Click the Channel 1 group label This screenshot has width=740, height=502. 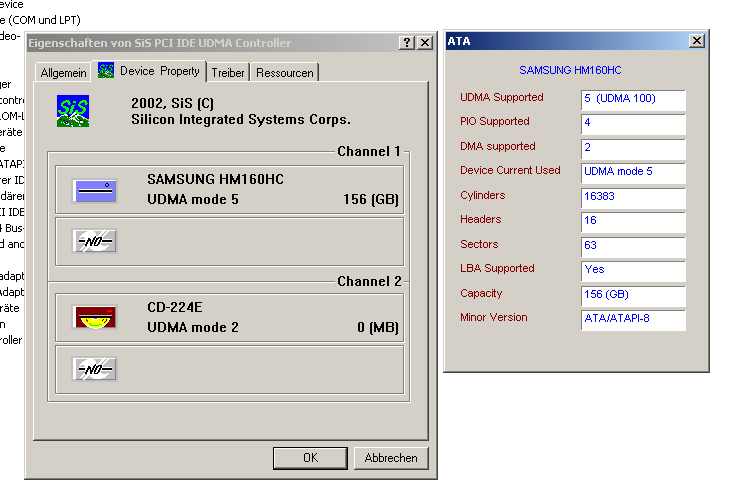pos(369,151)
